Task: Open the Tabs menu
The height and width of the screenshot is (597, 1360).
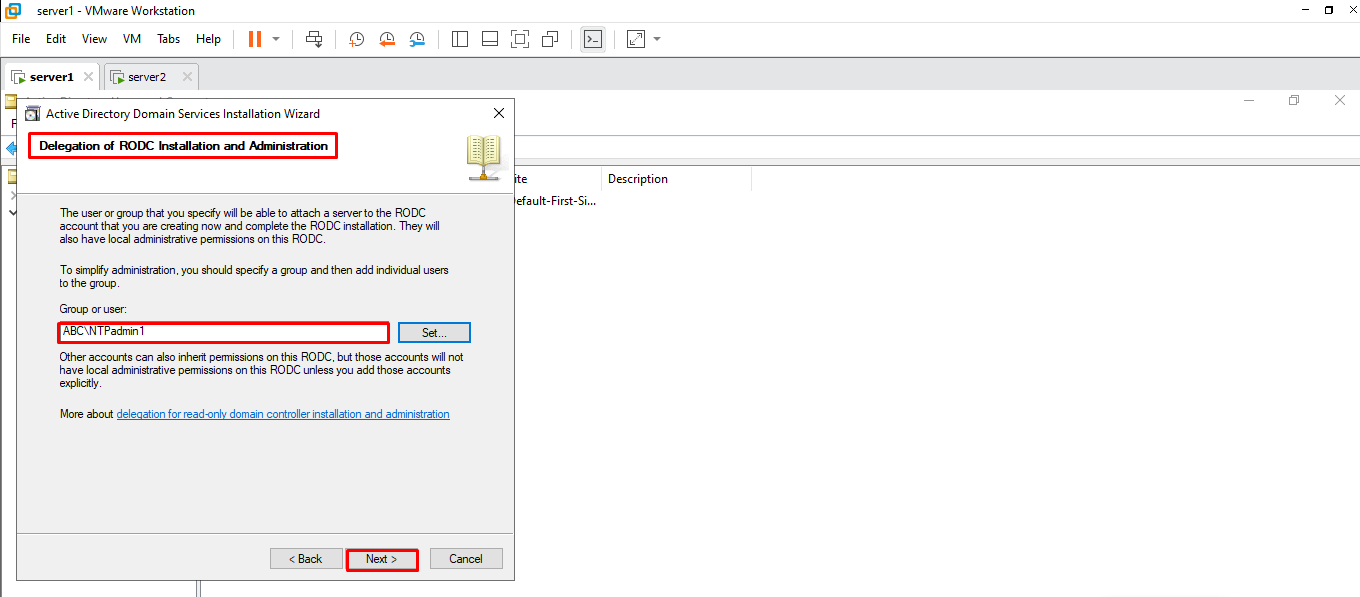Action: click(169, 39)
